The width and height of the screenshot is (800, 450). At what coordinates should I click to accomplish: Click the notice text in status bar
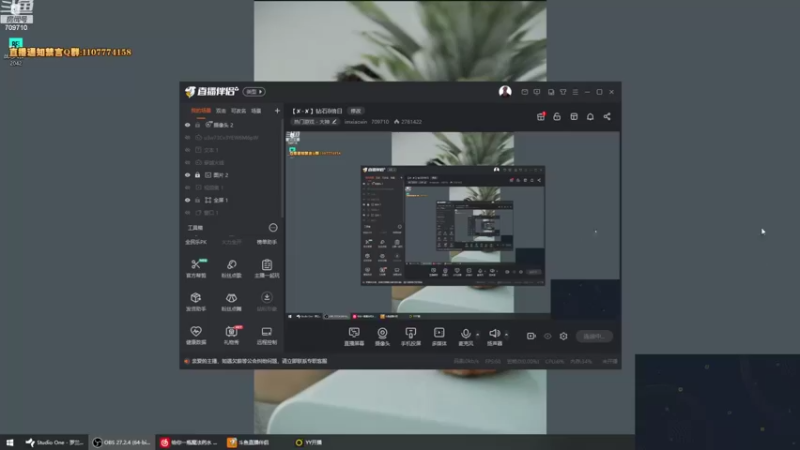click(259, 361)
